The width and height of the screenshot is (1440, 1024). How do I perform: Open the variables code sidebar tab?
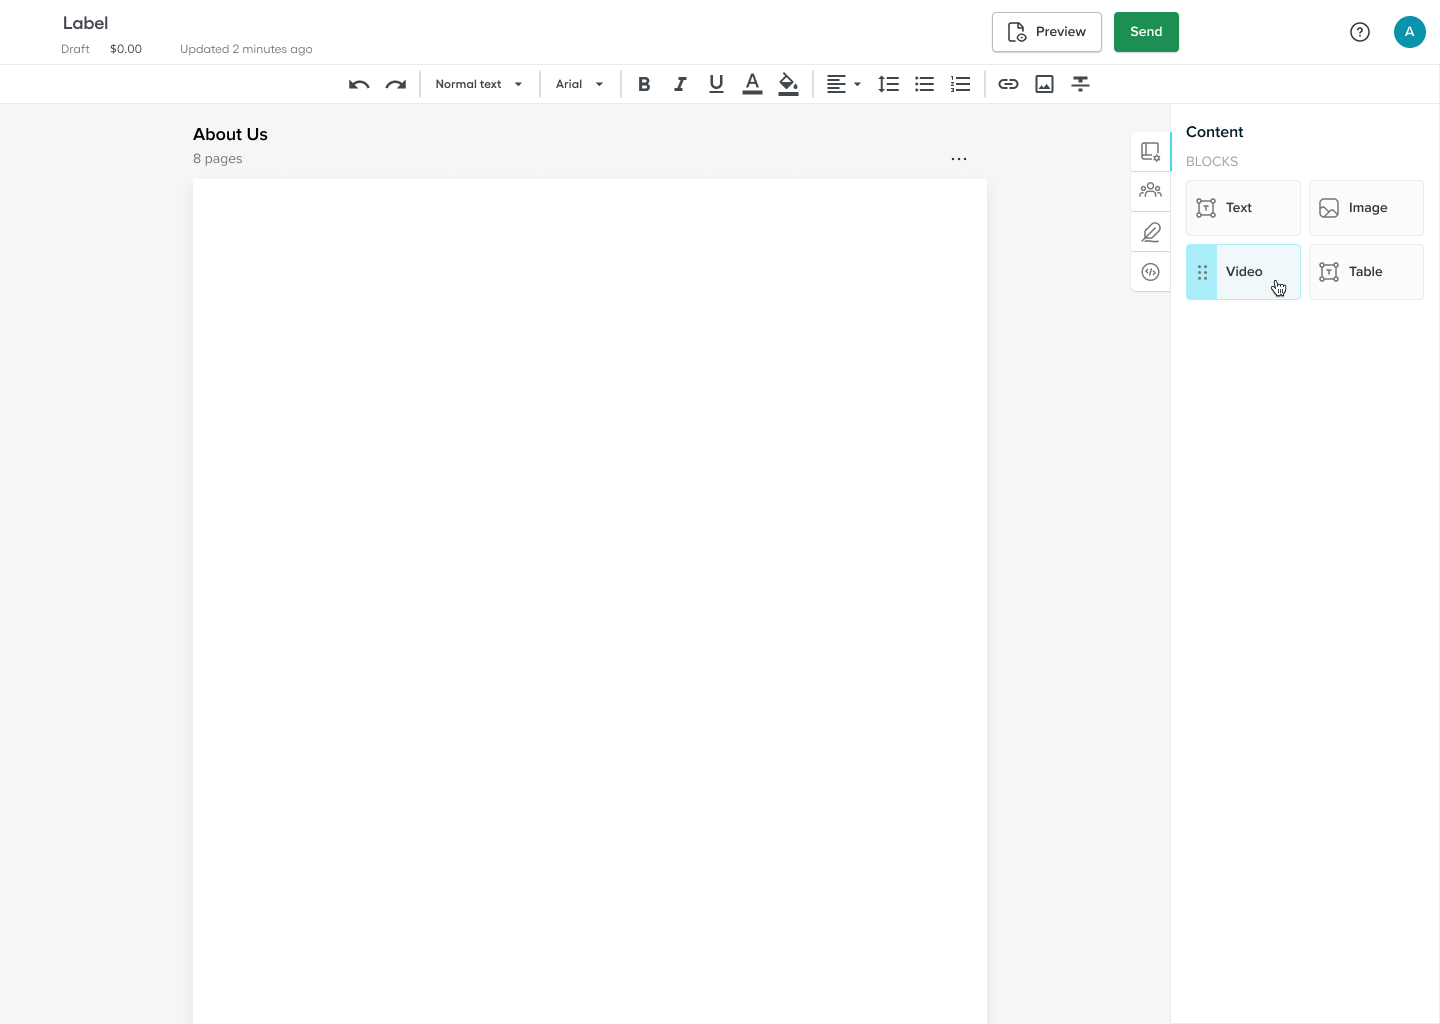1151,272
